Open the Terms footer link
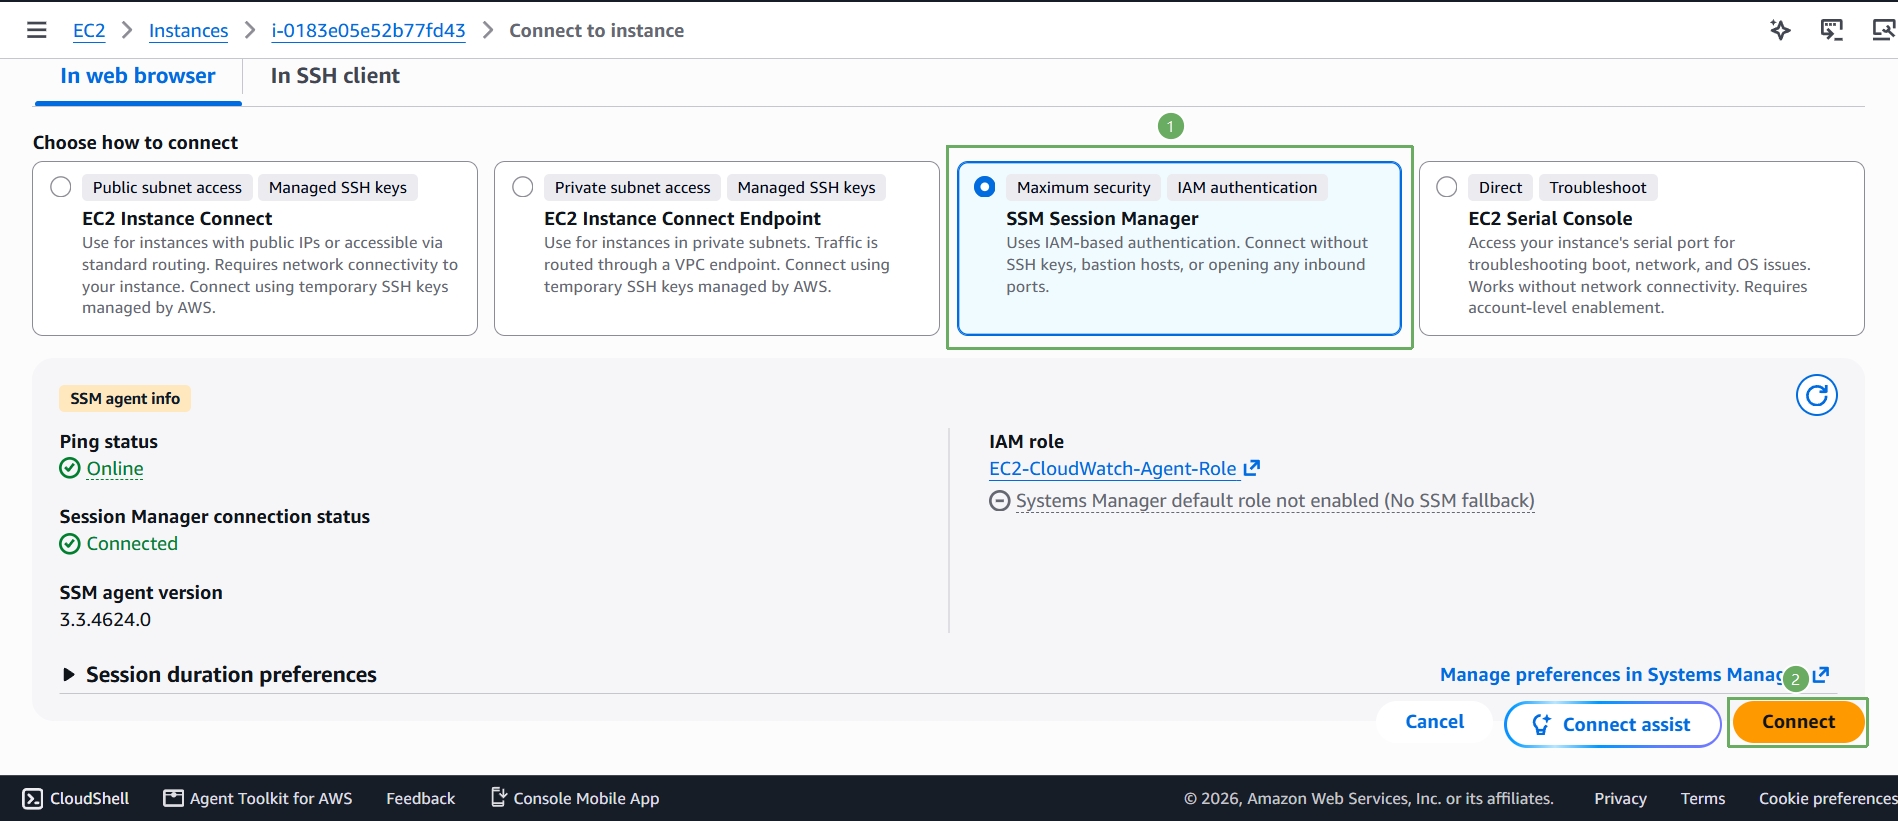 [1702, 798]
